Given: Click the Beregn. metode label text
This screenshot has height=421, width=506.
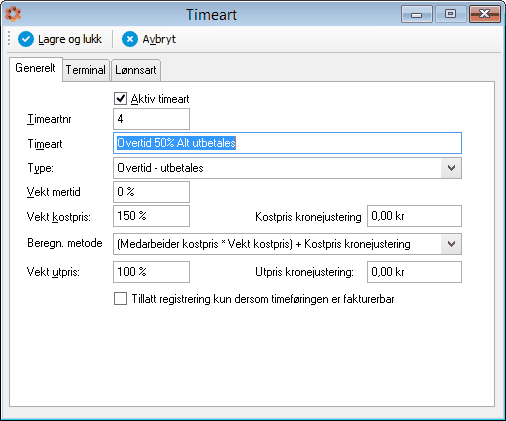Looking at the screenshot, I should [65, 243].
